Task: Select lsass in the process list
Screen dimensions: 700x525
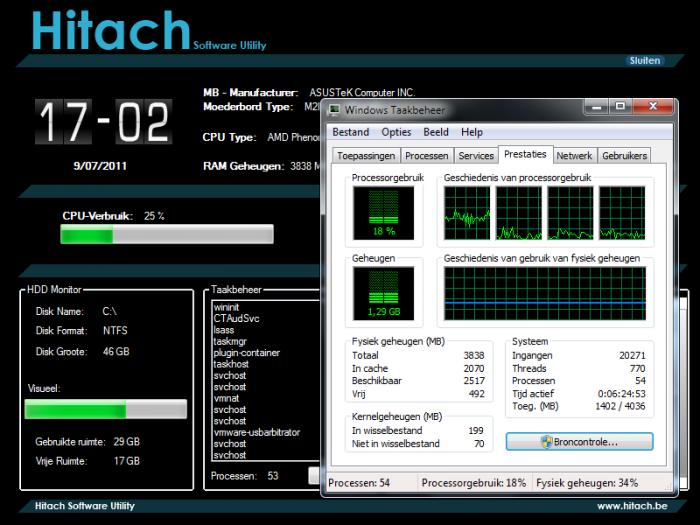Action: pyautogui.click(x=224, y=330)
